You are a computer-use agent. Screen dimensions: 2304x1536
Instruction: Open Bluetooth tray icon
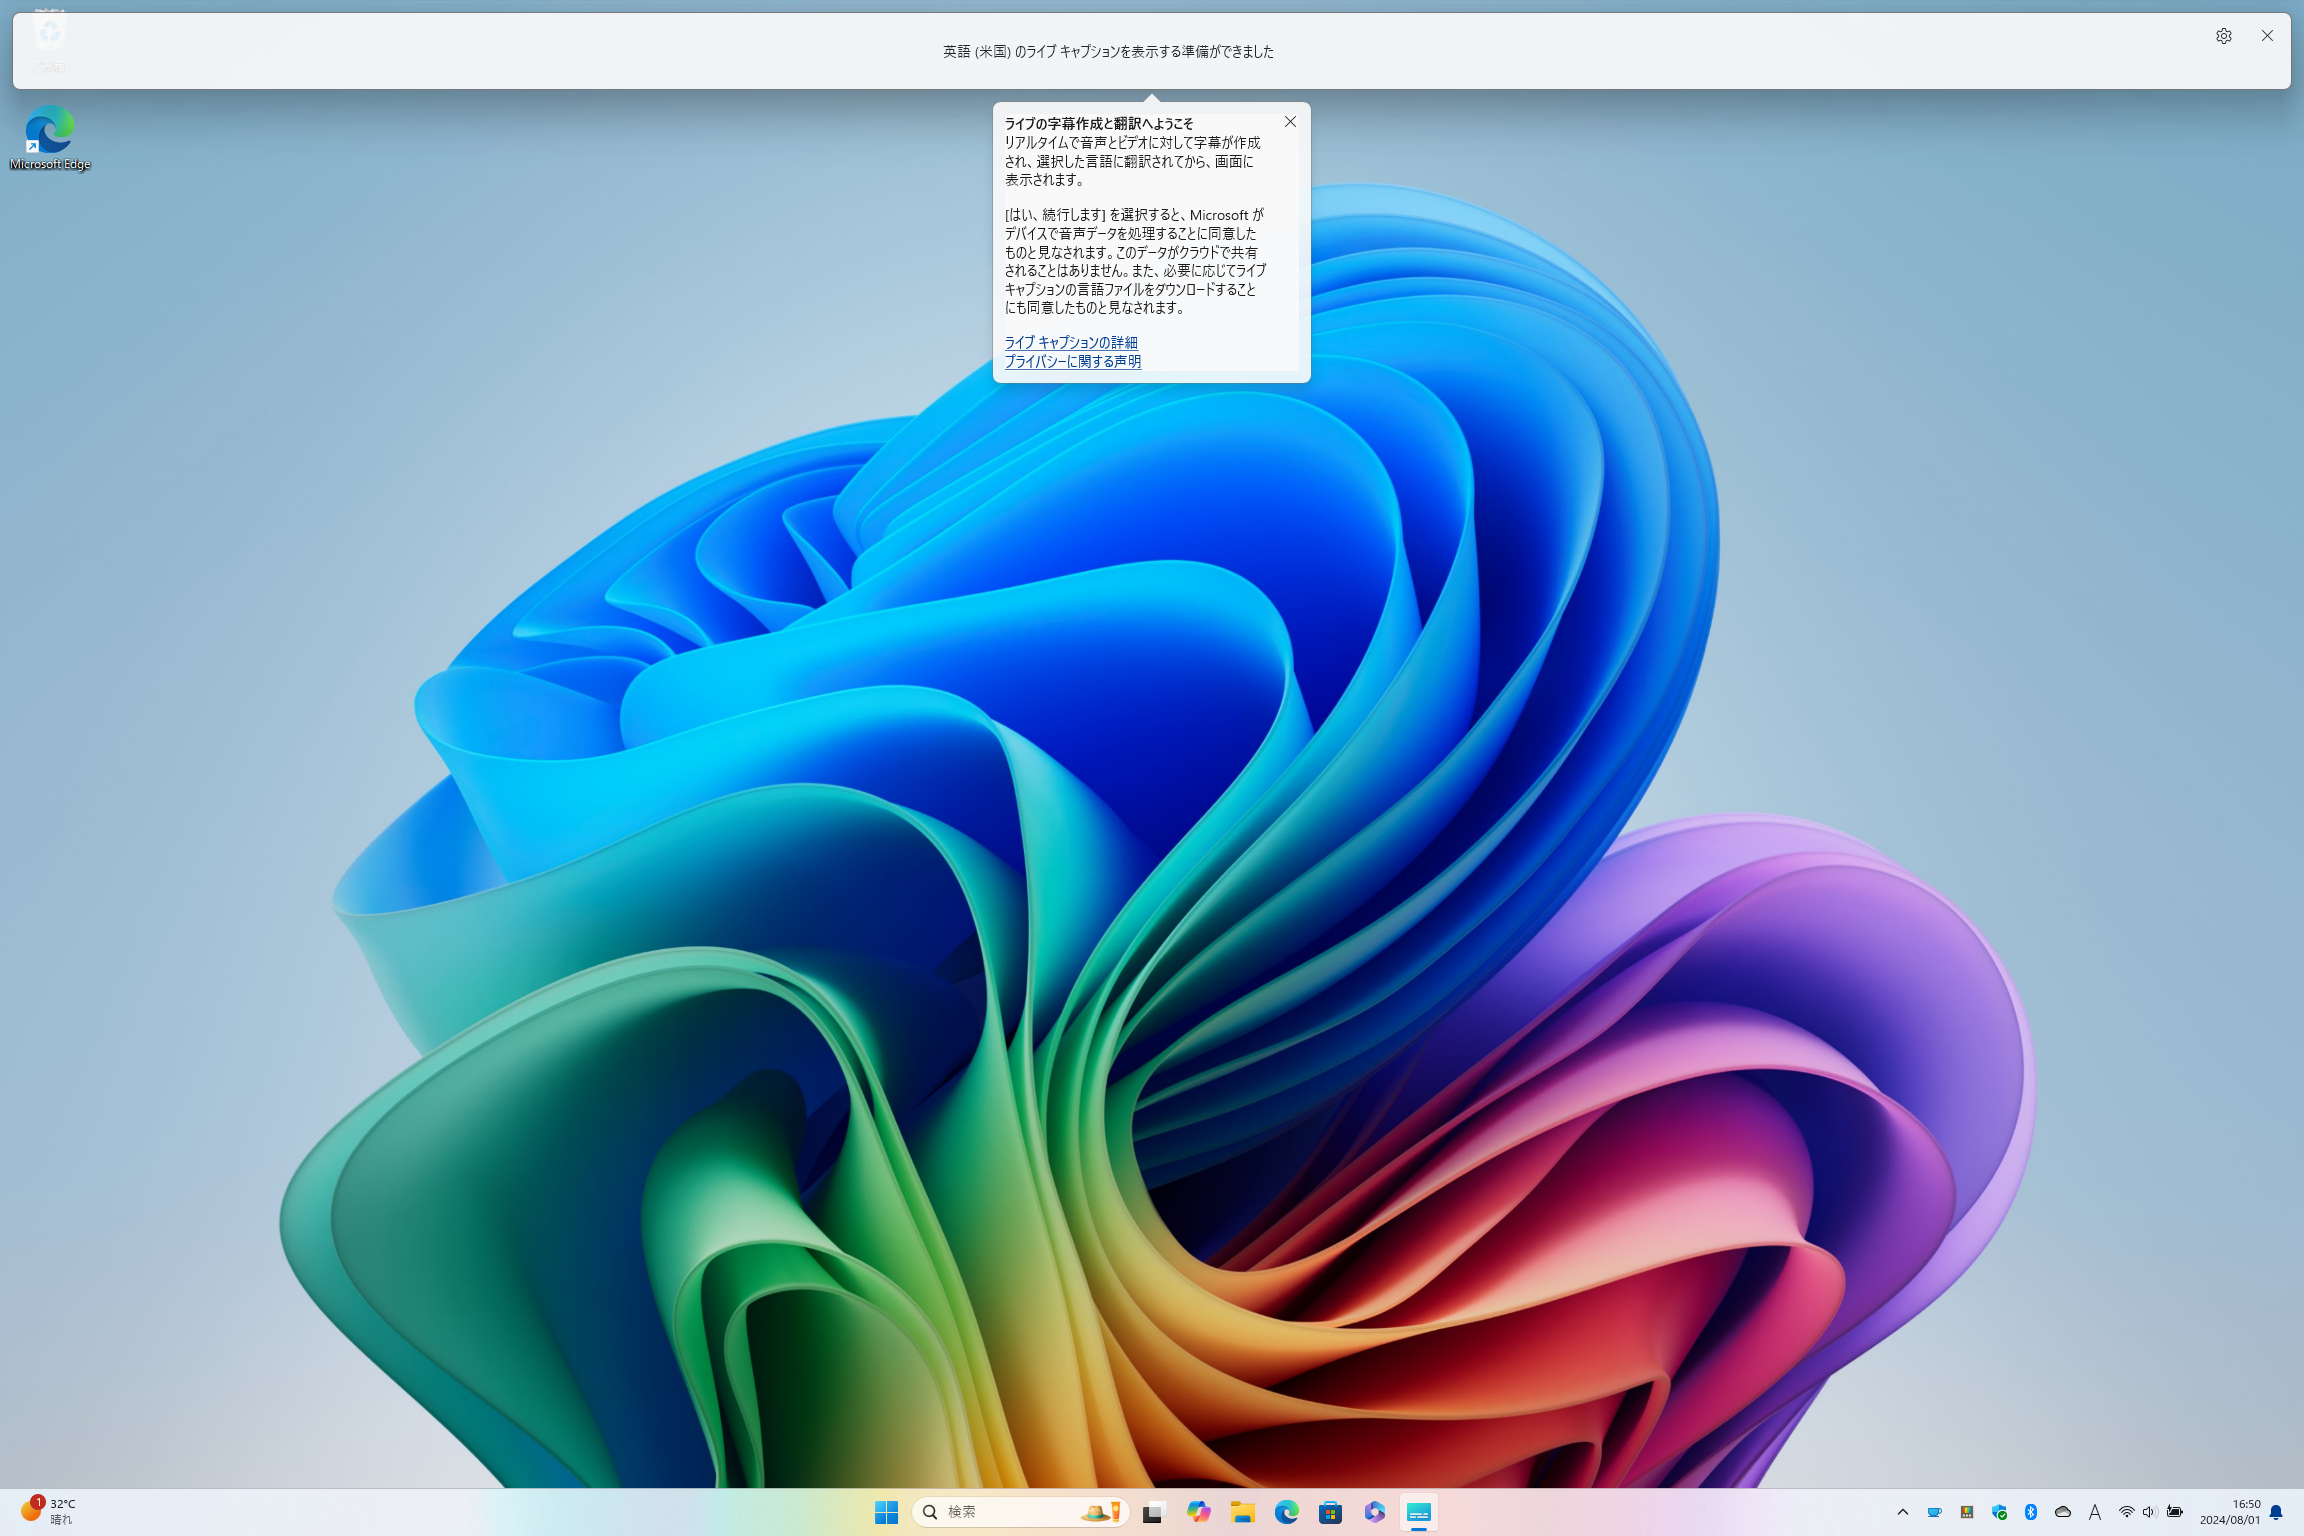coord(2030,1512)
